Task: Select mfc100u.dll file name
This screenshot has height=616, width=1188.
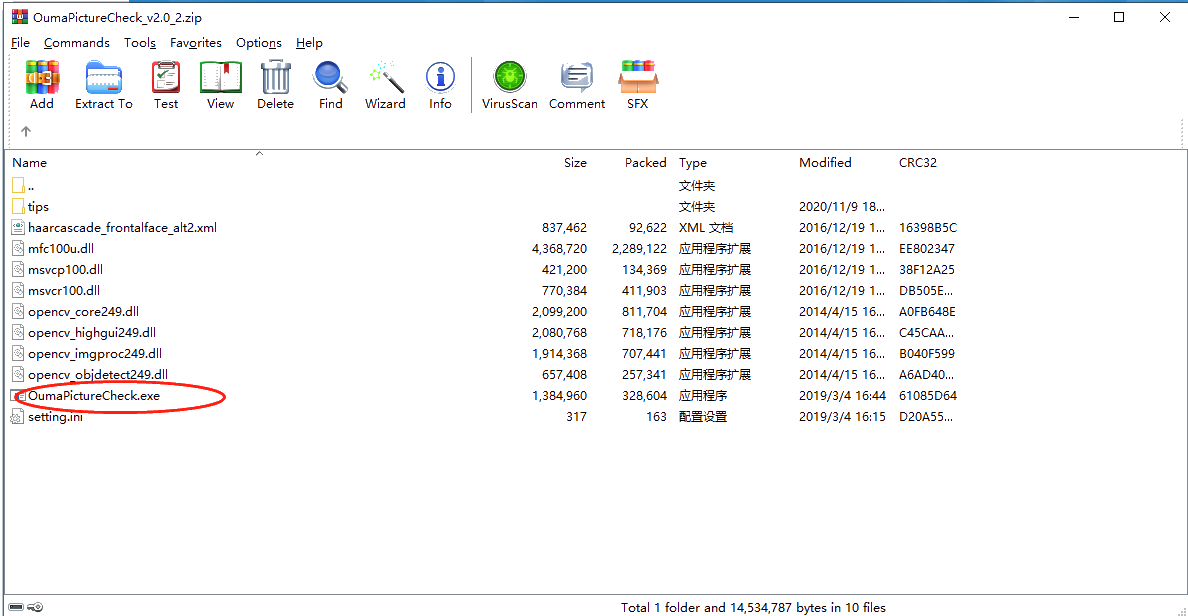Action: (x=61, y=249)
